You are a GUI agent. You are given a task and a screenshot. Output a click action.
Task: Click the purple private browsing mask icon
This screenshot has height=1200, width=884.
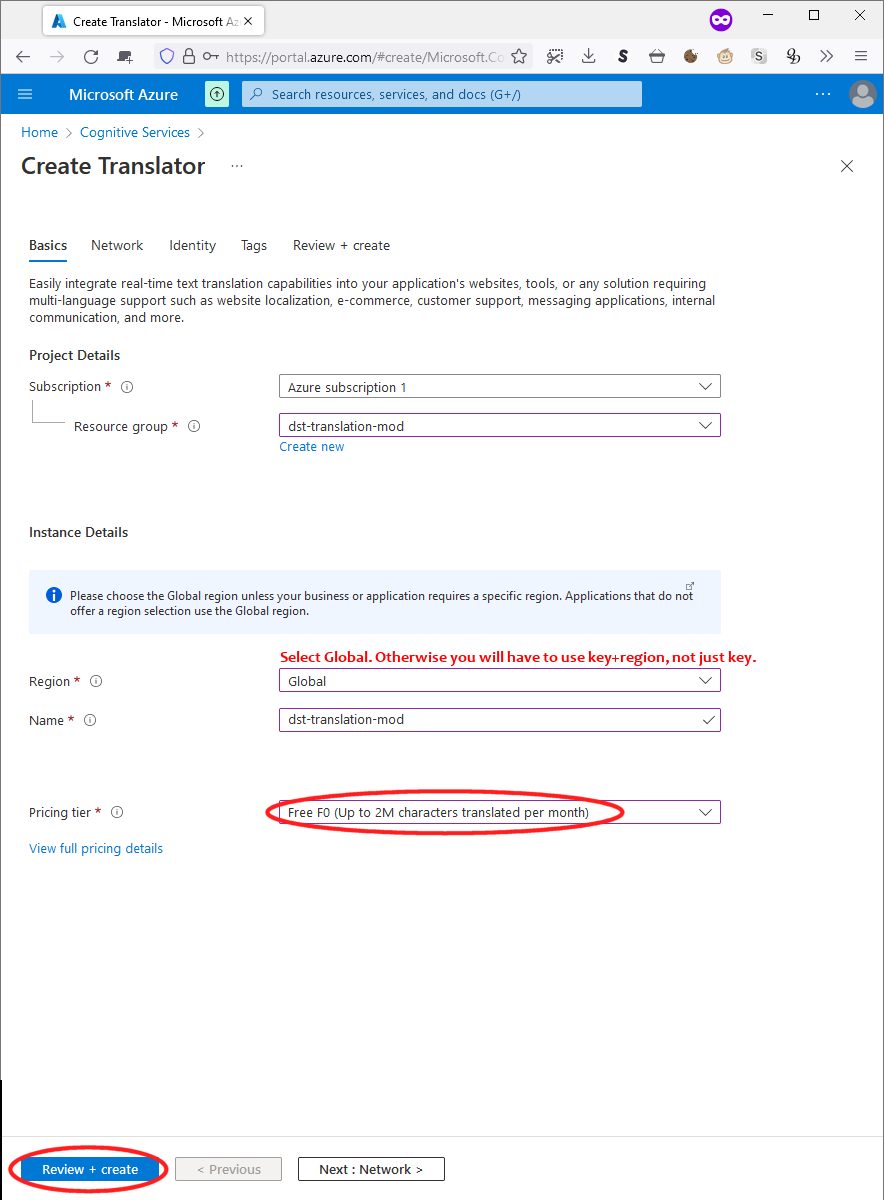[x=720, y=18]
